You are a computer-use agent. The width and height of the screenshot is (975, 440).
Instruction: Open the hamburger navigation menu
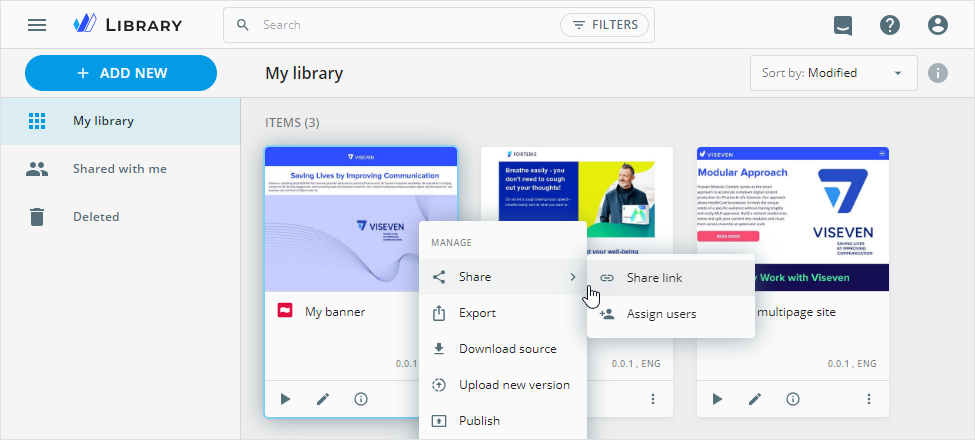37,25
